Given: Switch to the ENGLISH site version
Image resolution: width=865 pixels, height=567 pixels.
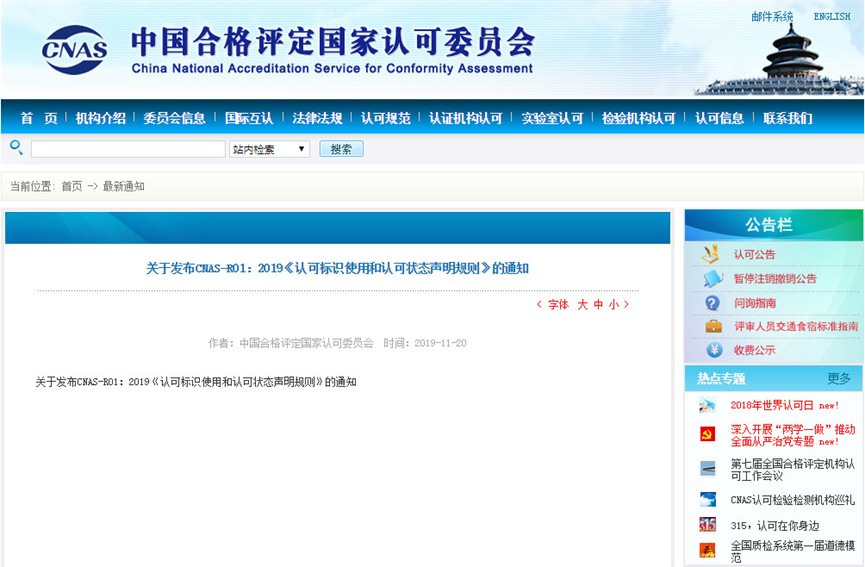Looking at the screenshot, I should tap(832, 17).
